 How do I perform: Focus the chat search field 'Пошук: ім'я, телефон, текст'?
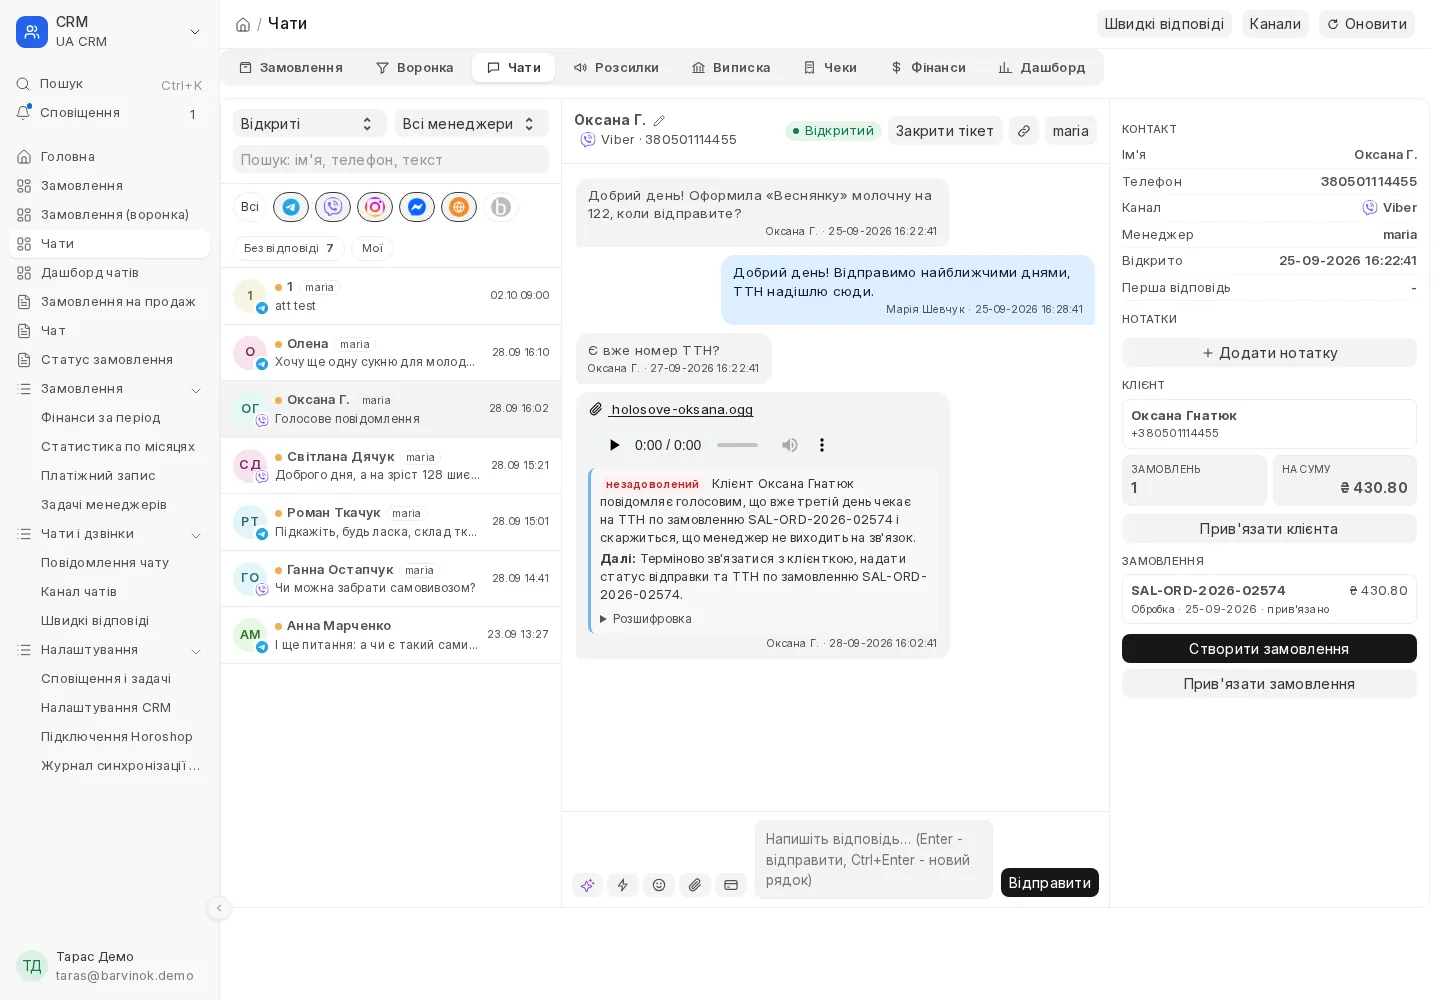pyautogui.click(x=391, y=160)
